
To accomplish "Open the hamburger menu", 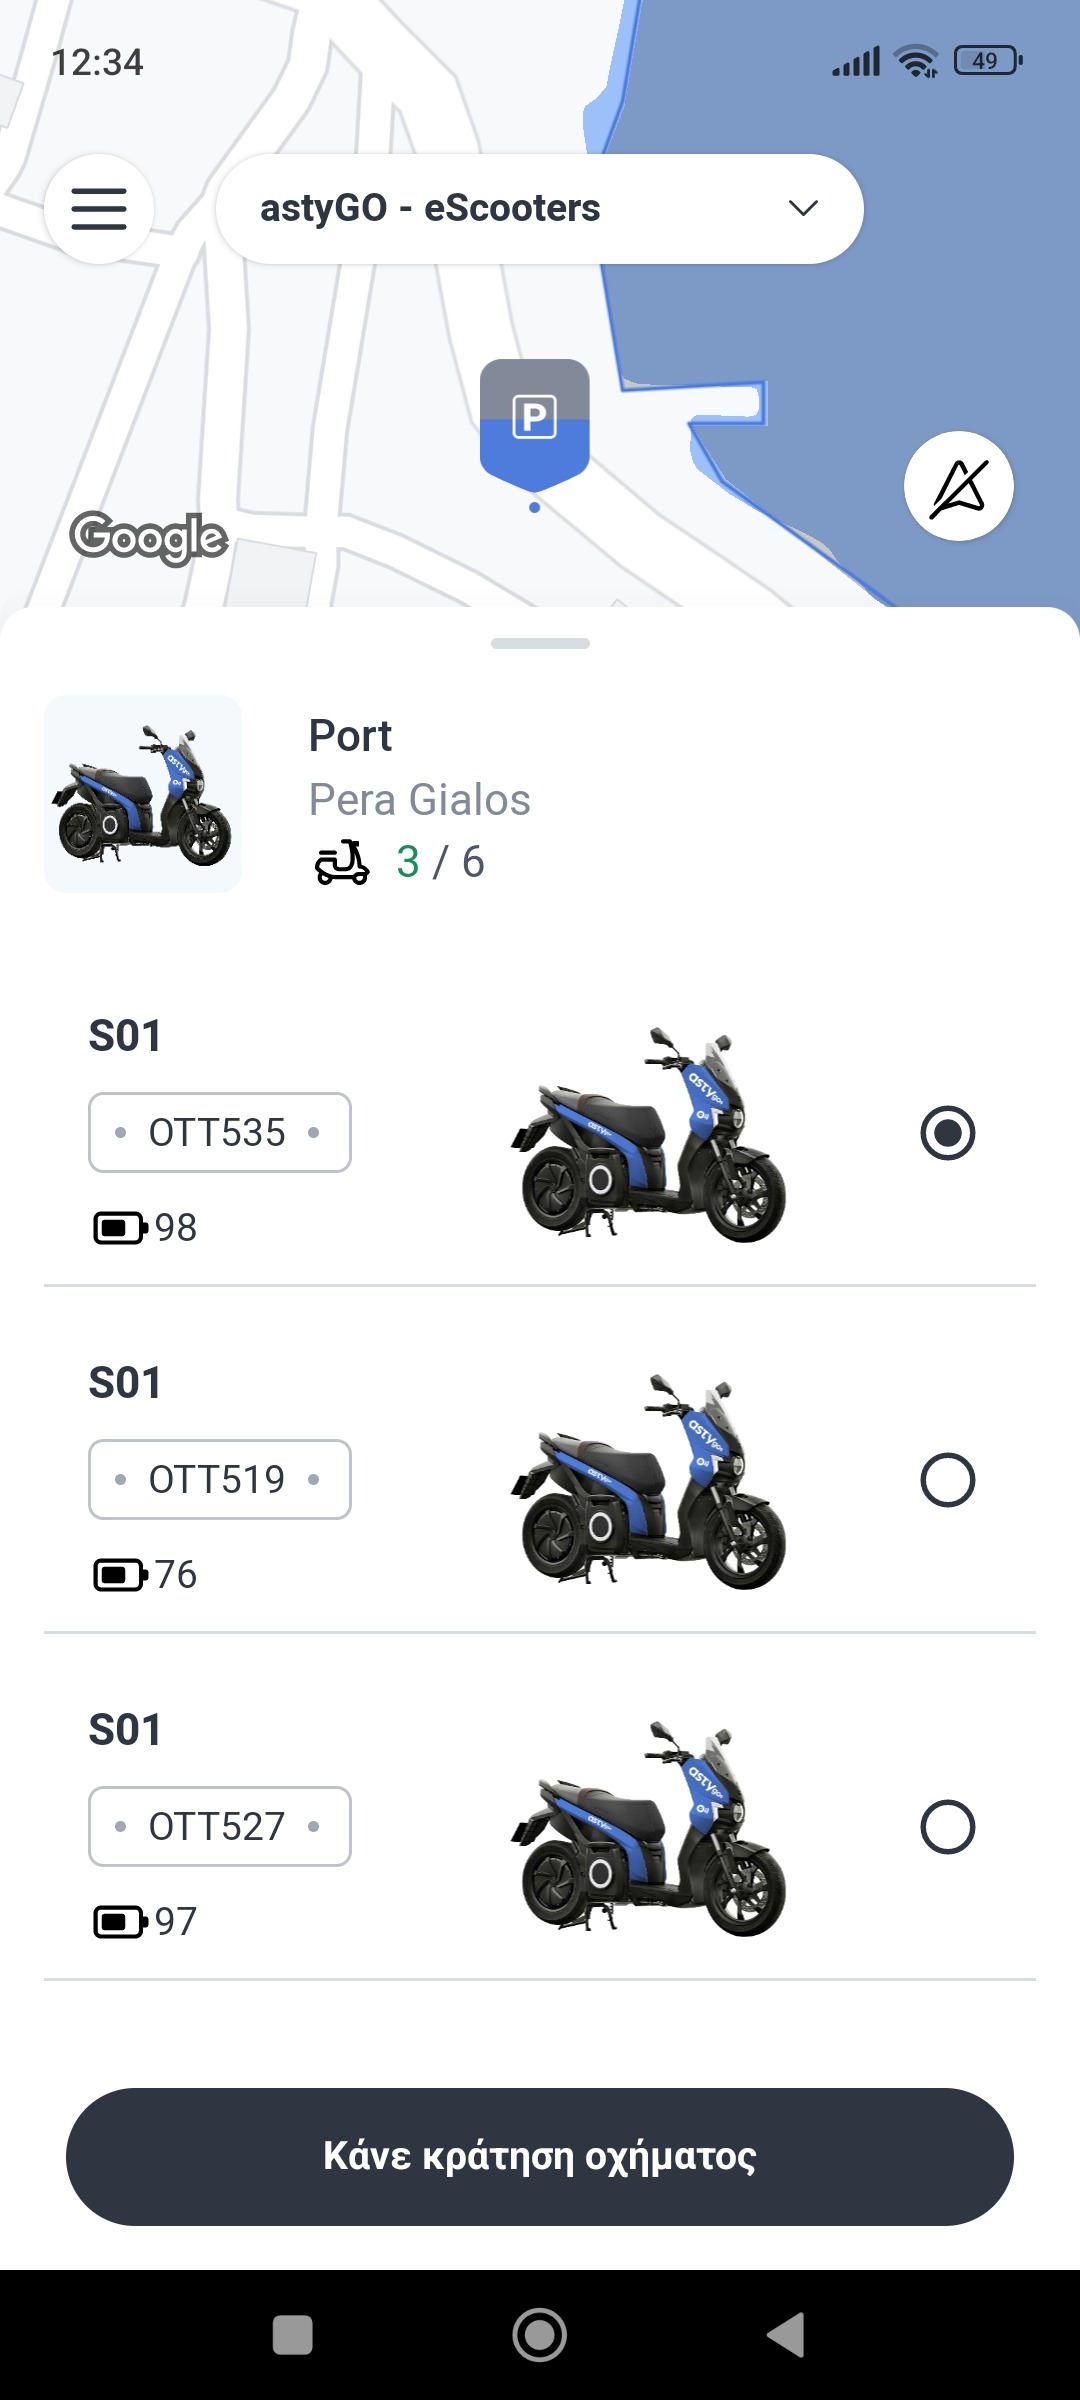I will click(x=99, y=209).
